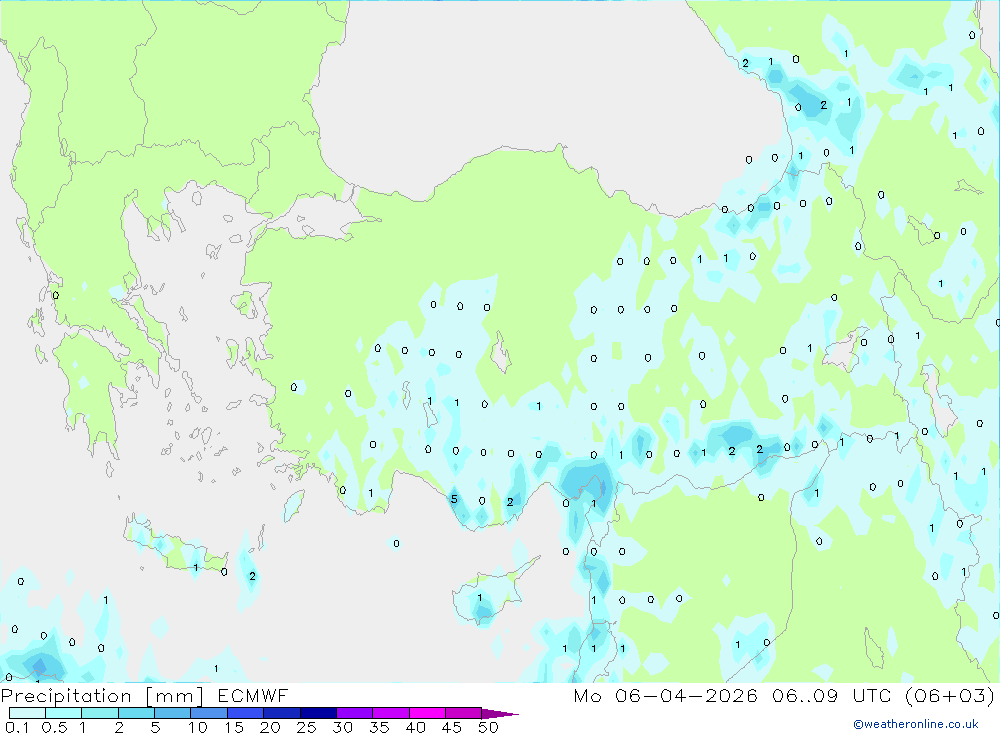The height and width of the screenshot is (733, 1000).
Task: Pick the 15–20 mm legend swatch
Action: point(245,713)
